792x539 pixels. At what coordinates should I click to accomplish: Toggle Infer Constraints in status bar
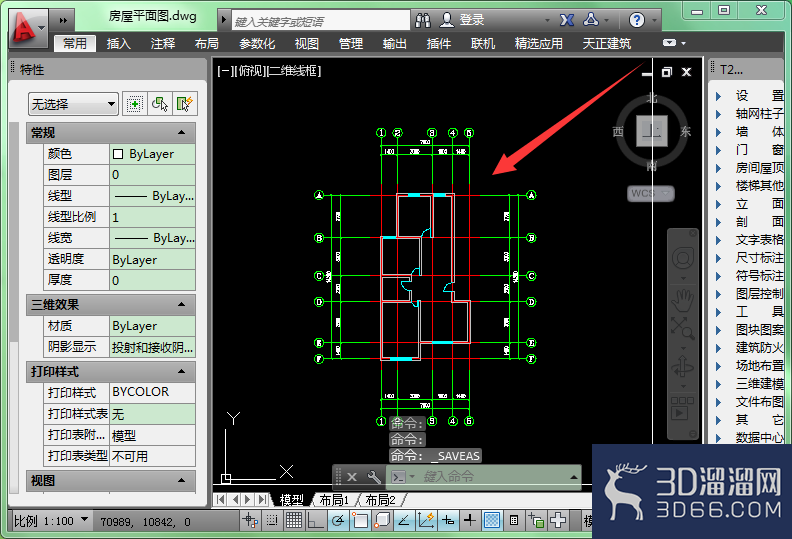pyautogui.click(x=251, y=520)
